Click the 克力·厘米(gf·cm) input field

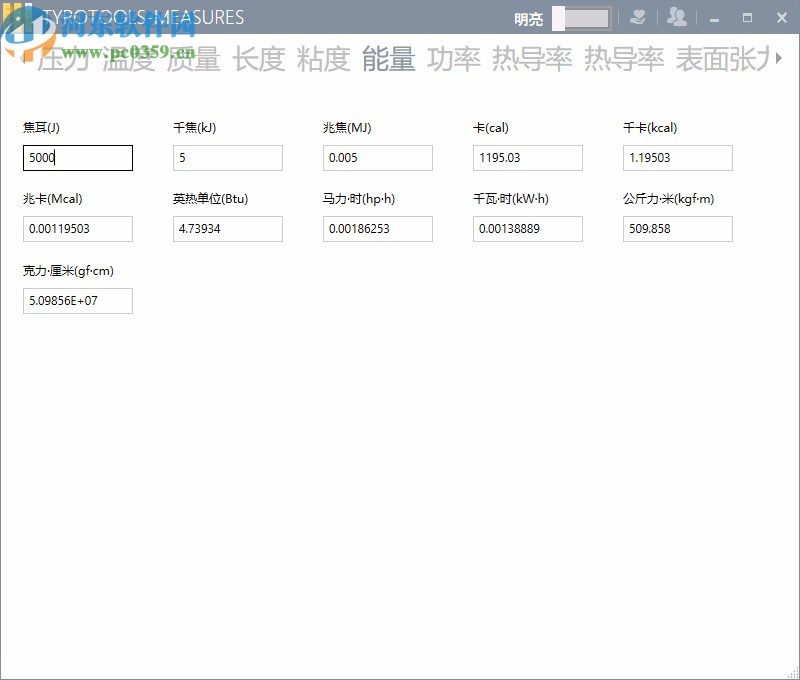coord(77,300)
